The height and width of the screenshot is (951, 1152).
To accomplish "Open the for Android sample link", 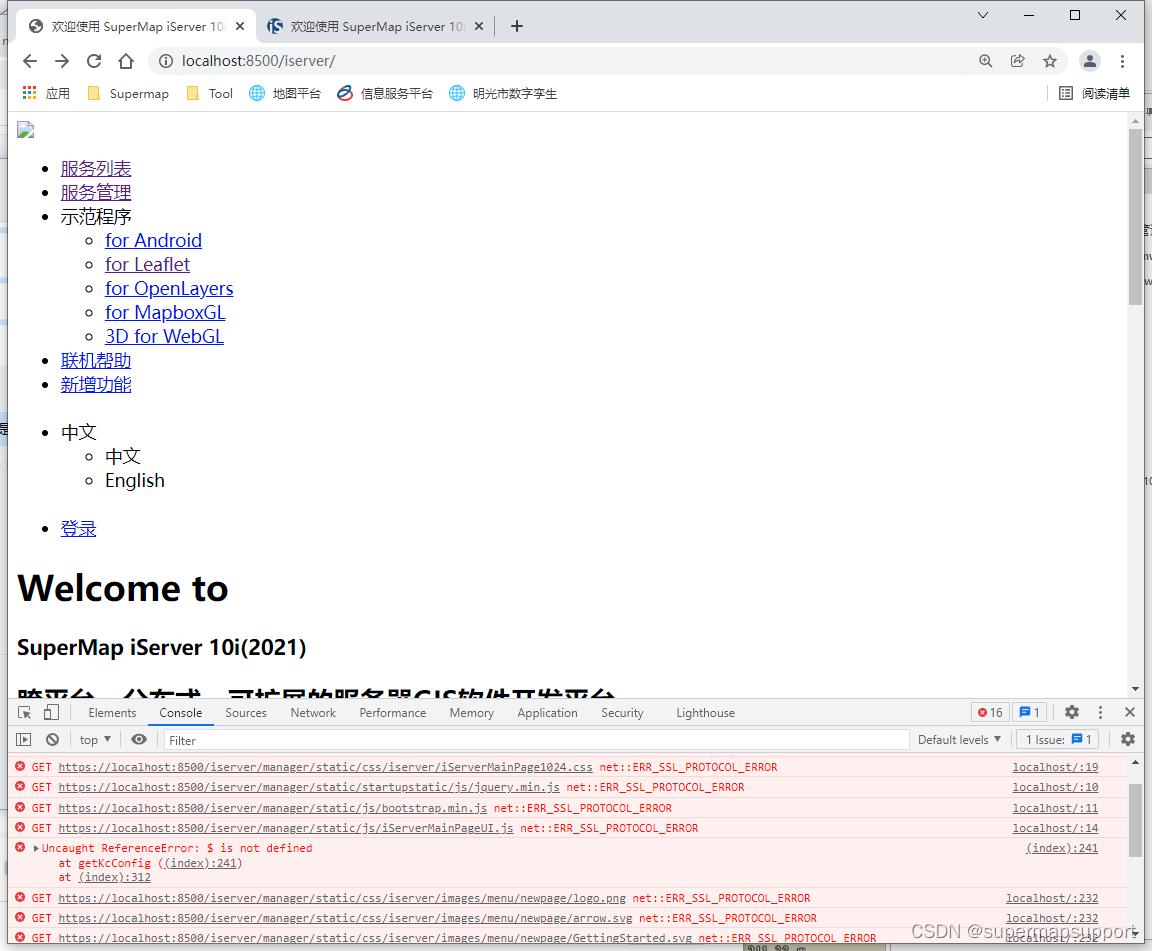I will (154, 240).
